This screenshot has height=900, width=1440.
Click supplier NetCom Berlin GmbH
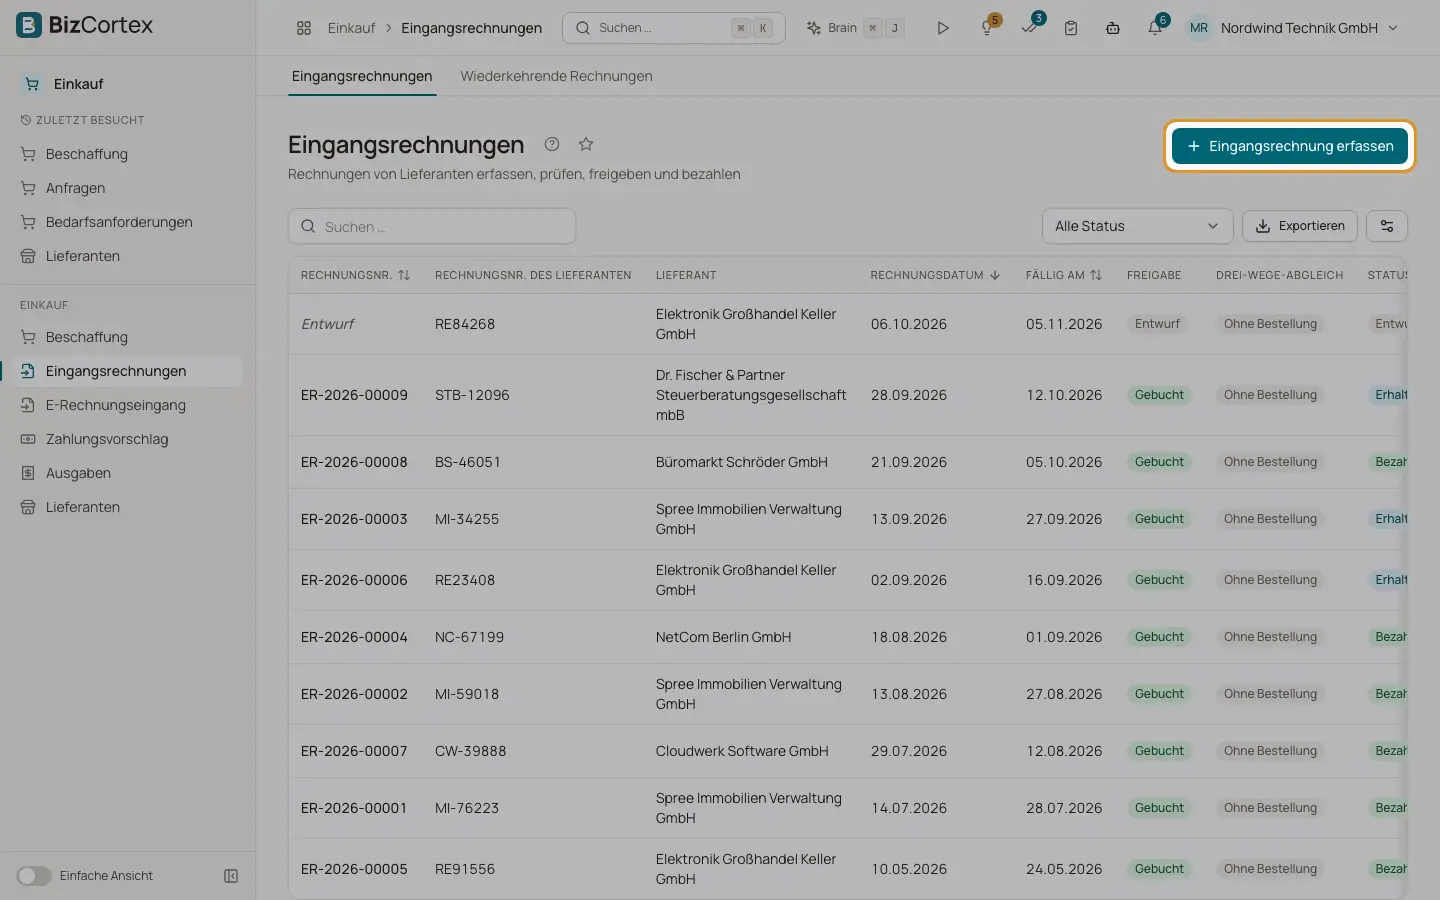click(723, 637)
